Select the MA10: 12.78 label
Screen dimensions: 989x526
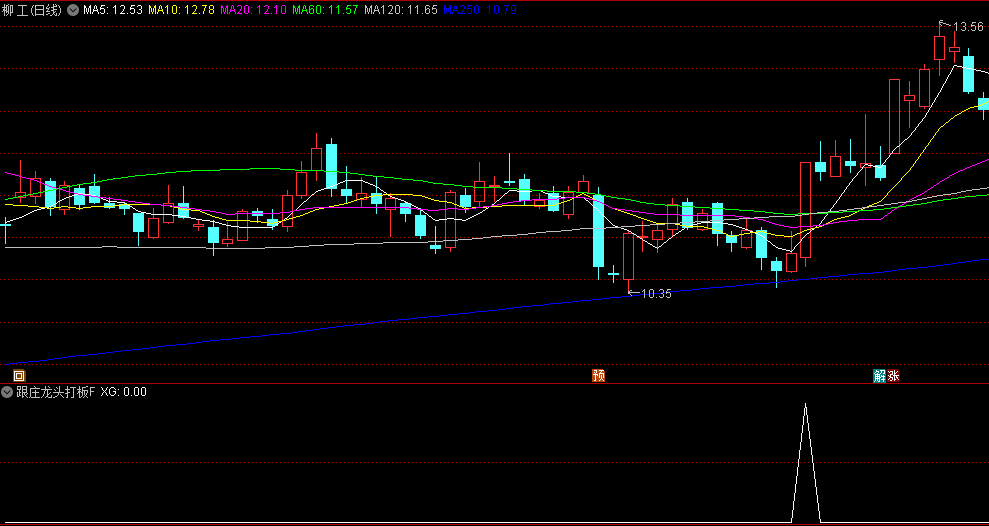(182, 10)
